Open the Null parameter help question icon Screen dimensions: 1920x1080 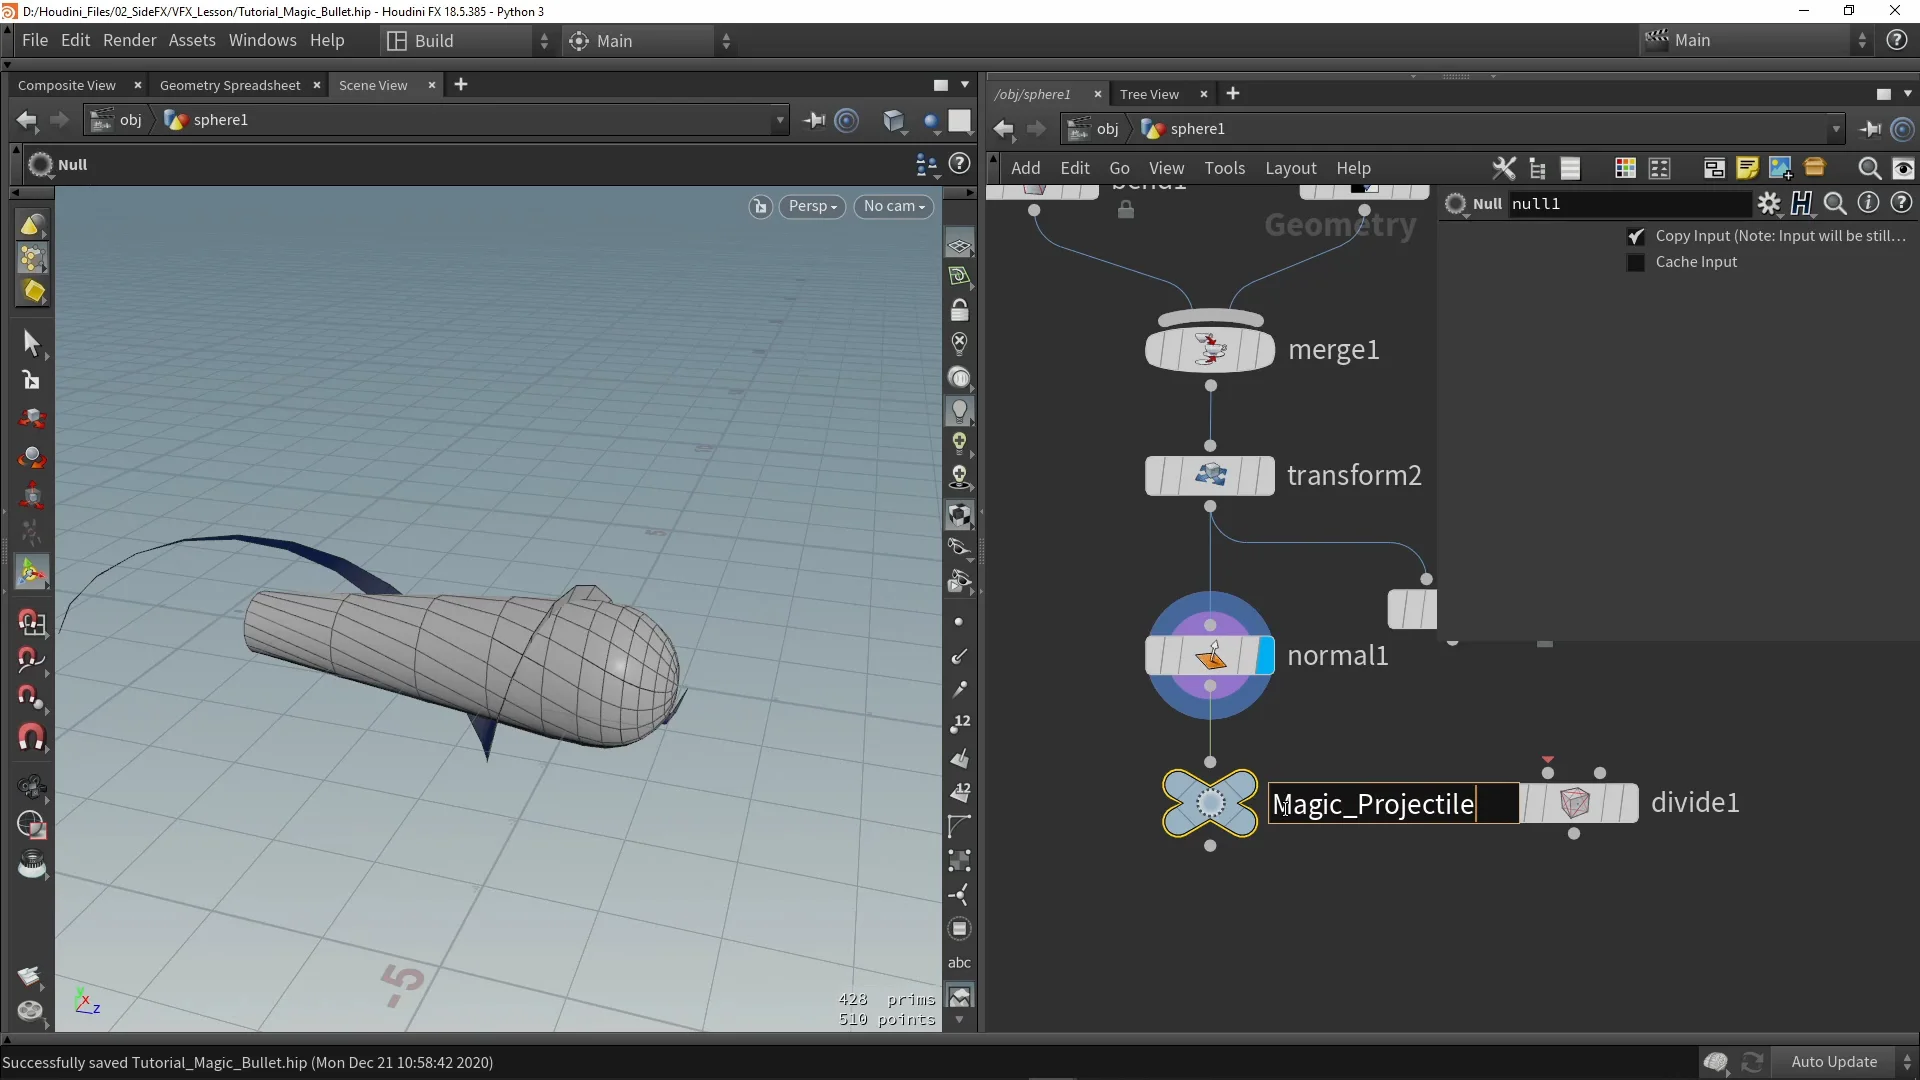1901,203
